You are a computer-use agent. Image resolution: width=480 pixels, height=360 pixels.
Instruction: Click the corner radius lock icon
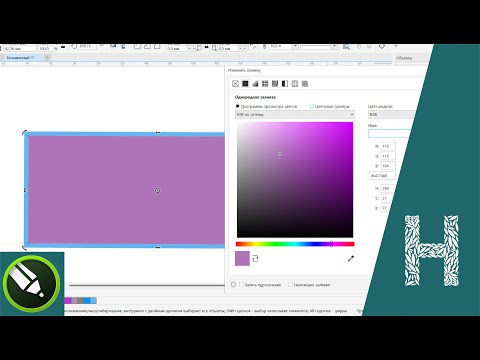tap(206, 47)
